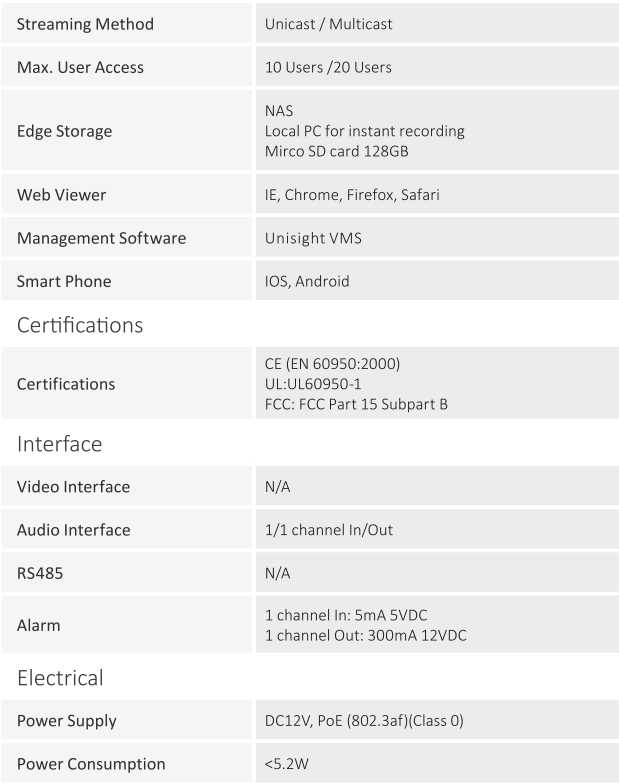Click the Streaming Method label

(x=85, y=24)
